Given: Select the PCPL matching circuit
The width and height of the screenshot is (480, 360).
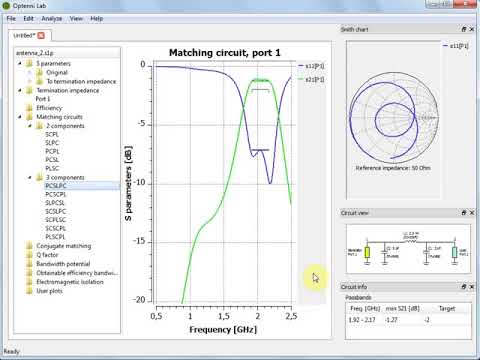Looking at the screenshot, I should pyautogui.click(x=52, y=151).
